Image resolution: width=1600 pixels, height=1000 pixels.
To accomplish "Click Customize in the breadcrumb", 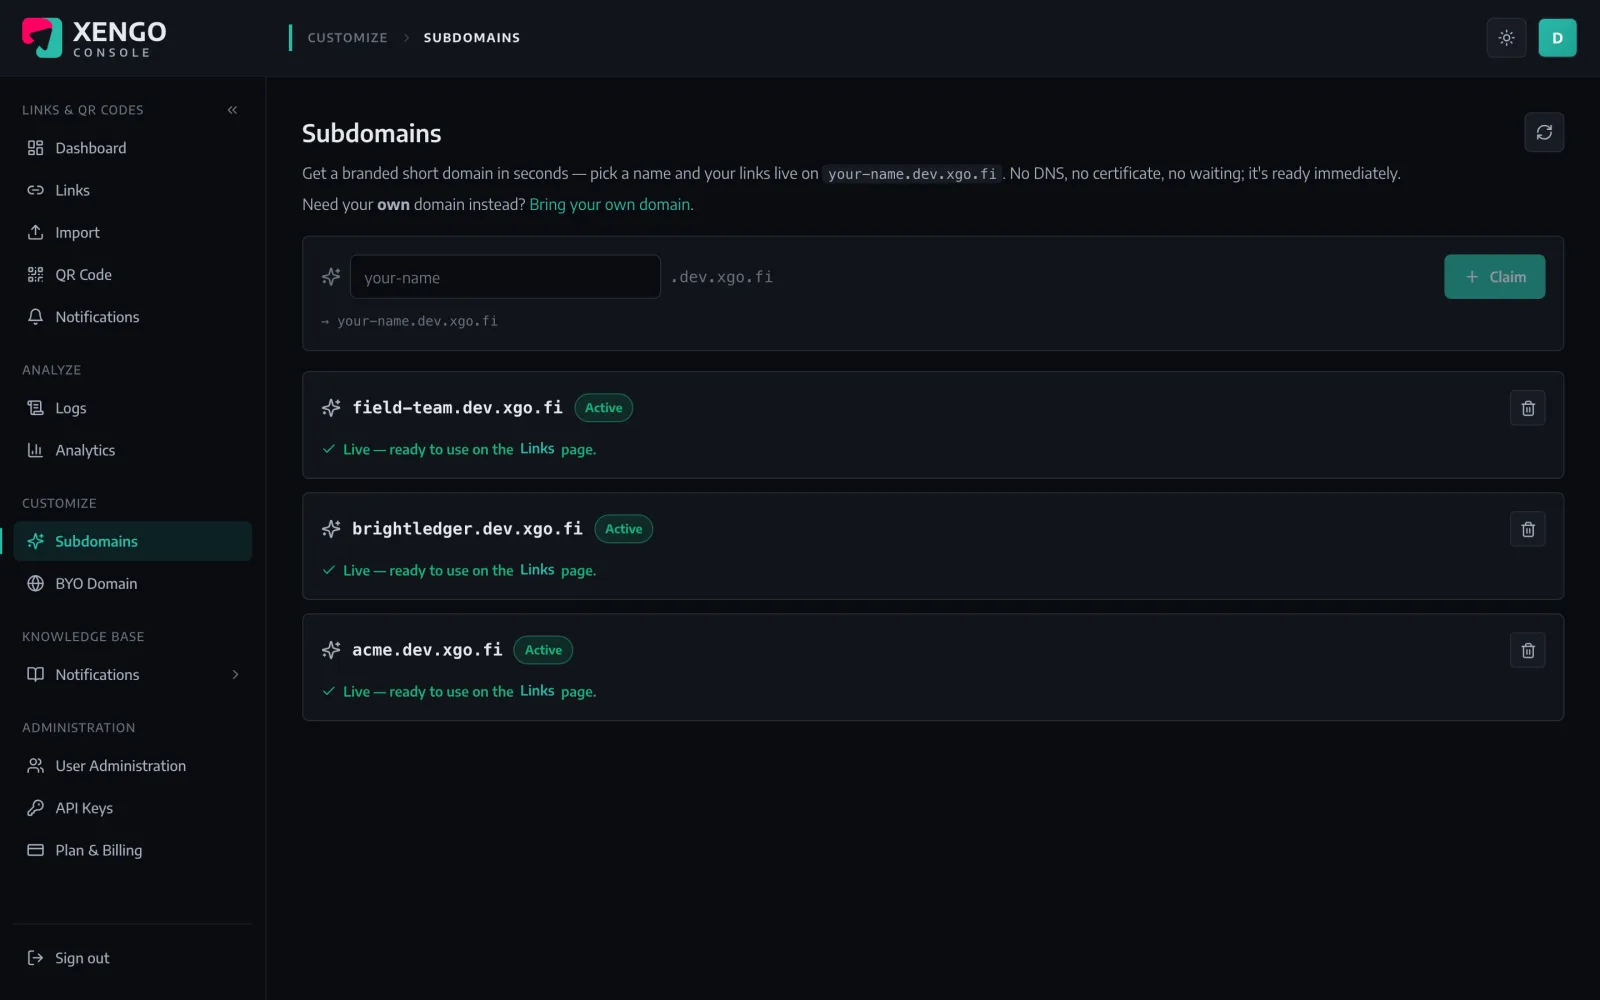I will pyautogui.click(x=347, y=38).
